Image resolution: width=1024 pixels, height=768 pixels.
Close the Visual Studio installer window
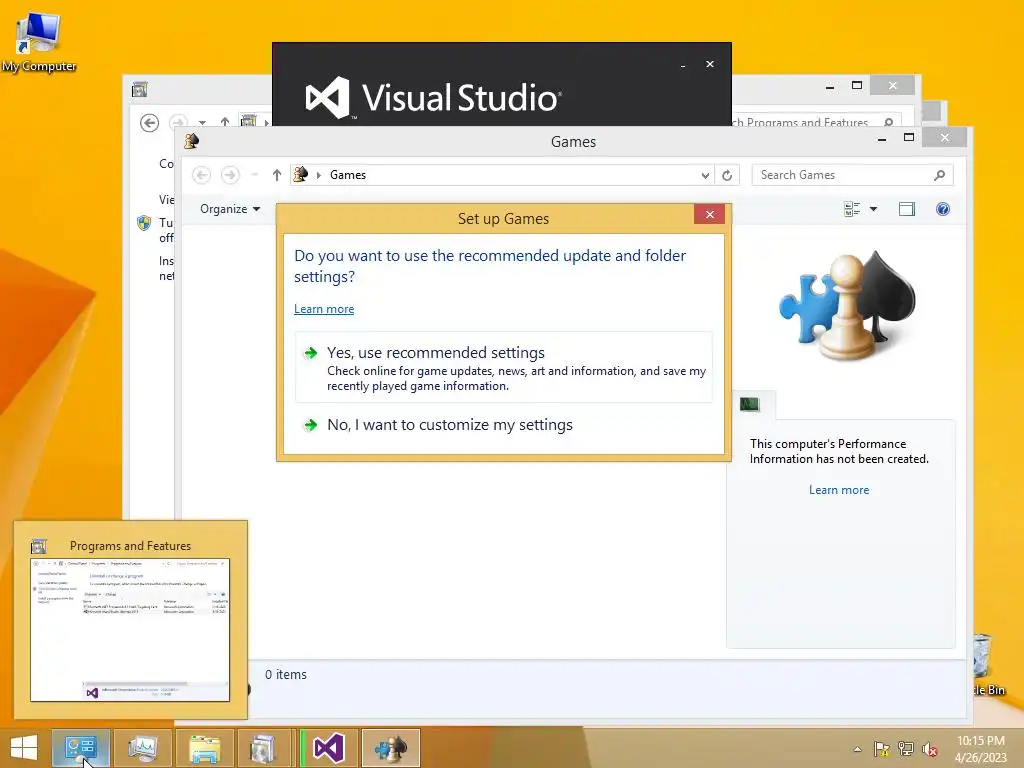710,64
